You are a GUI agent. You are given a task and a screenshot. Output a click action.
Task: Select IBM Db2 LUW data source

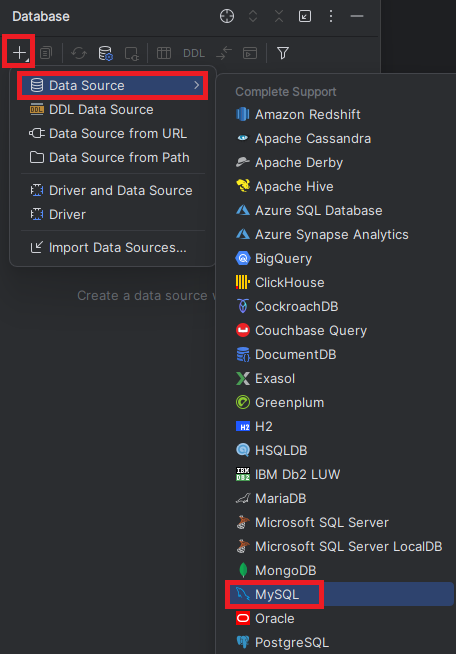tap(340, 474)
